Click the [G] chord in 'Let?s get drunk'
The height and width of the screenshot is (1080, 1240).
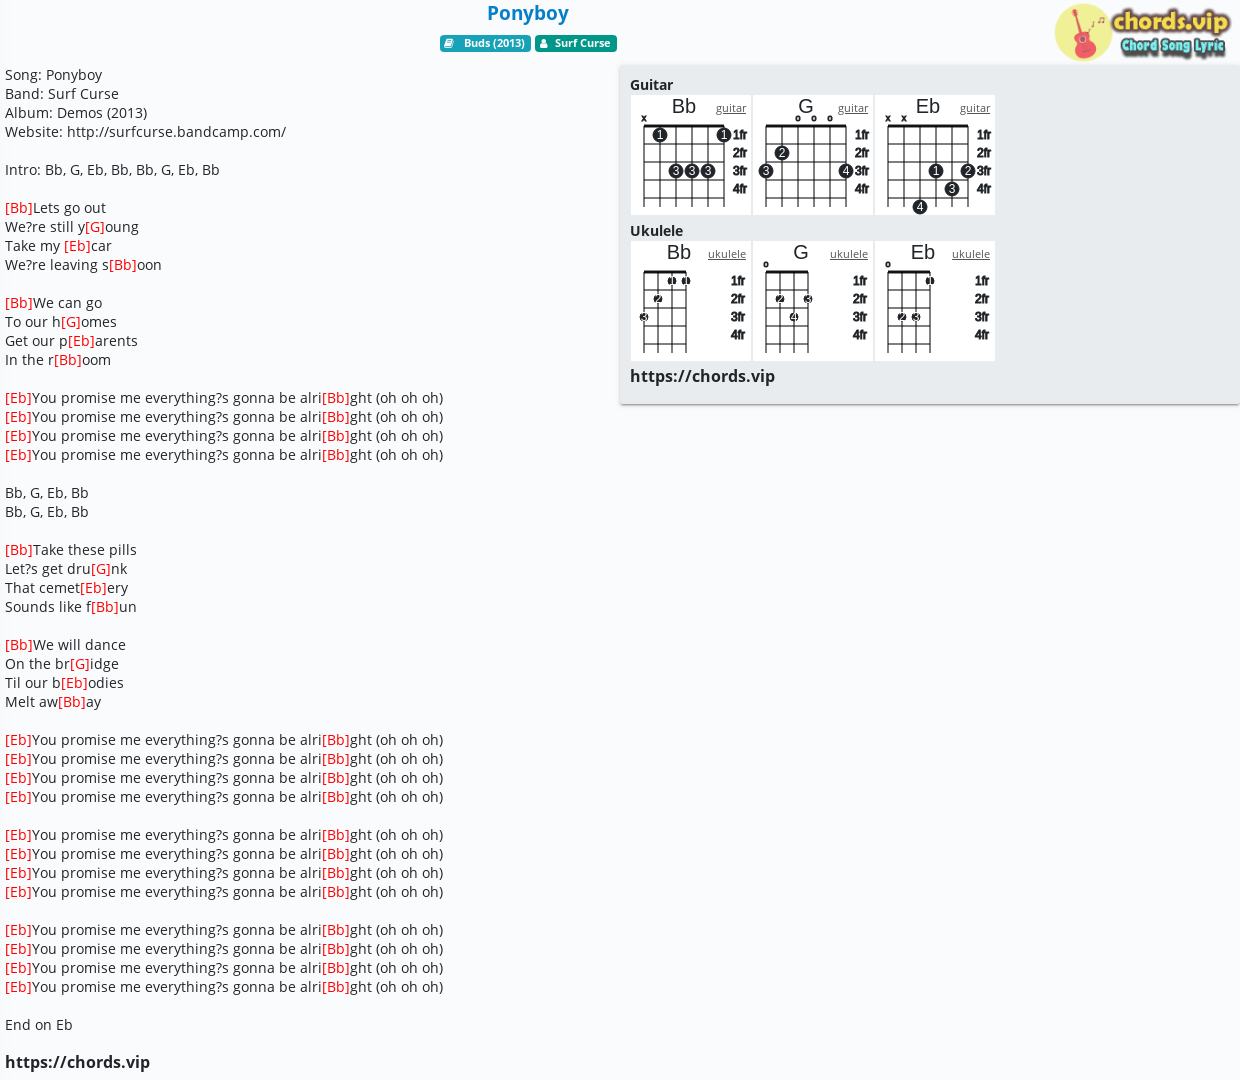tap(101, 569)
